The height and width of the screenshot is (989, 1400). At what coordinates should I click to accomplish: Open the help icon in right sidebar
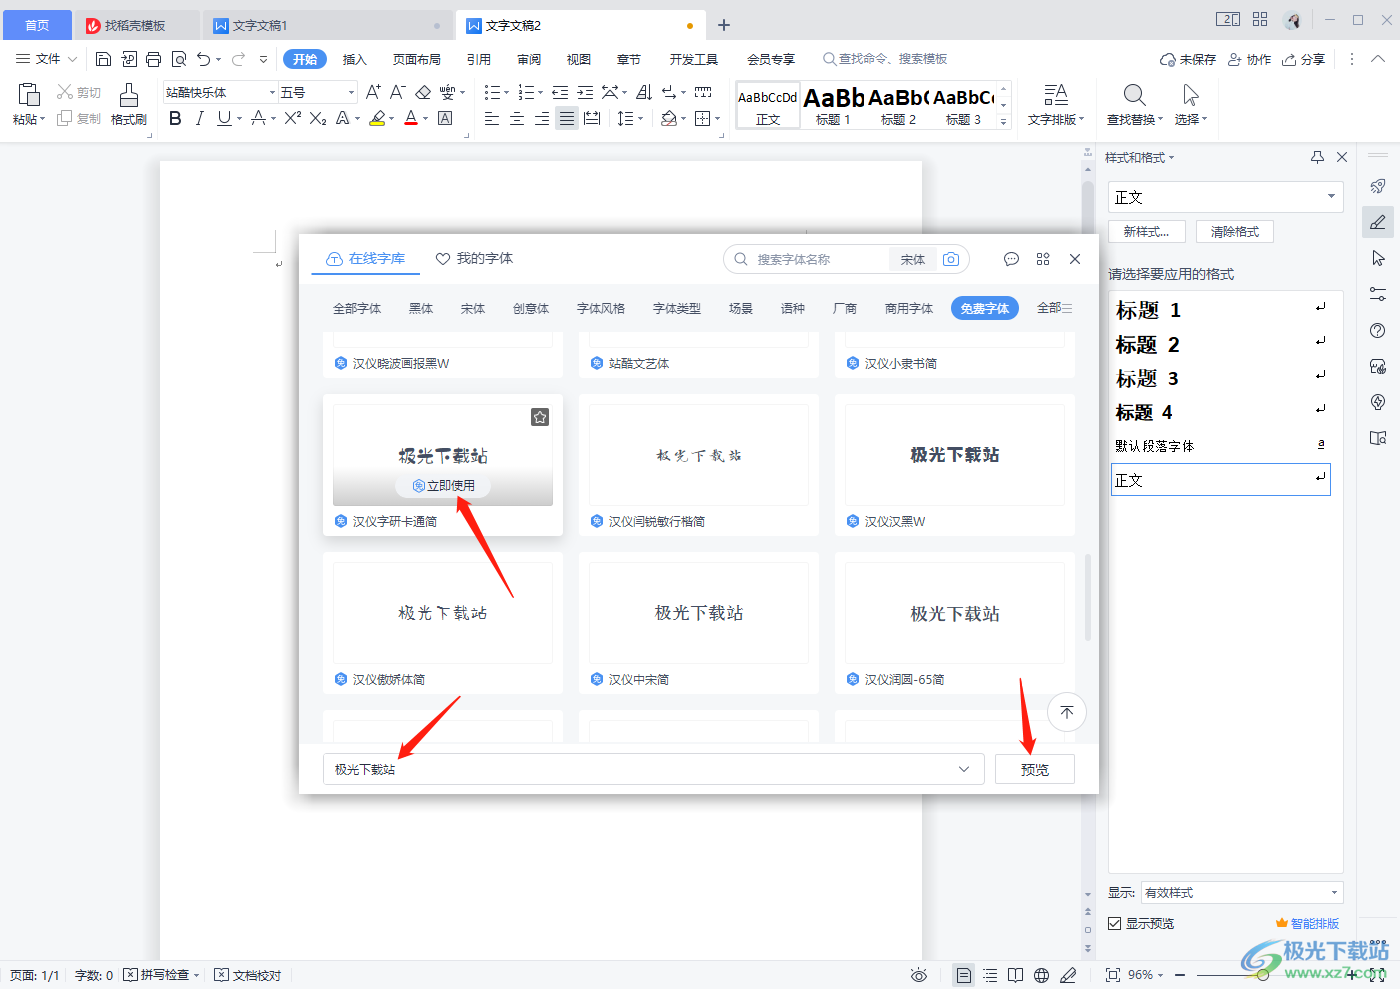point(1378,331)
